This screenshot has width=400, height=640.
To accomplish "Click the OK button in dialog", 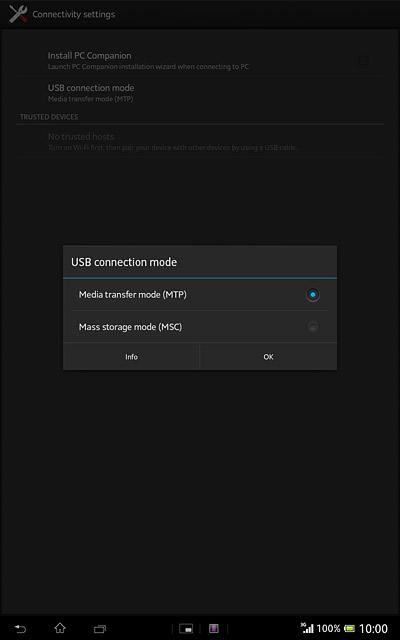I will click(268, 357).
